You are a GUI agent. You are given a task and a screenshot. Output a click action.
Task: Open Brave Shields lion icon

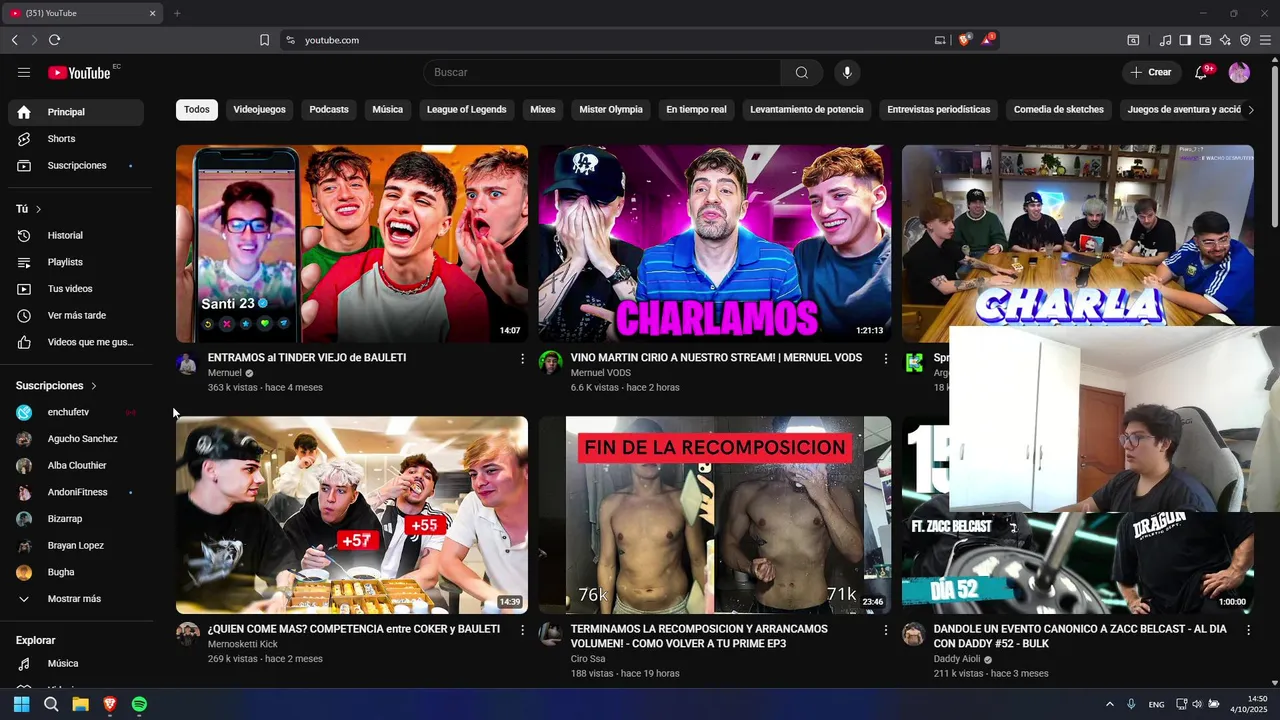tap(965, 40)
